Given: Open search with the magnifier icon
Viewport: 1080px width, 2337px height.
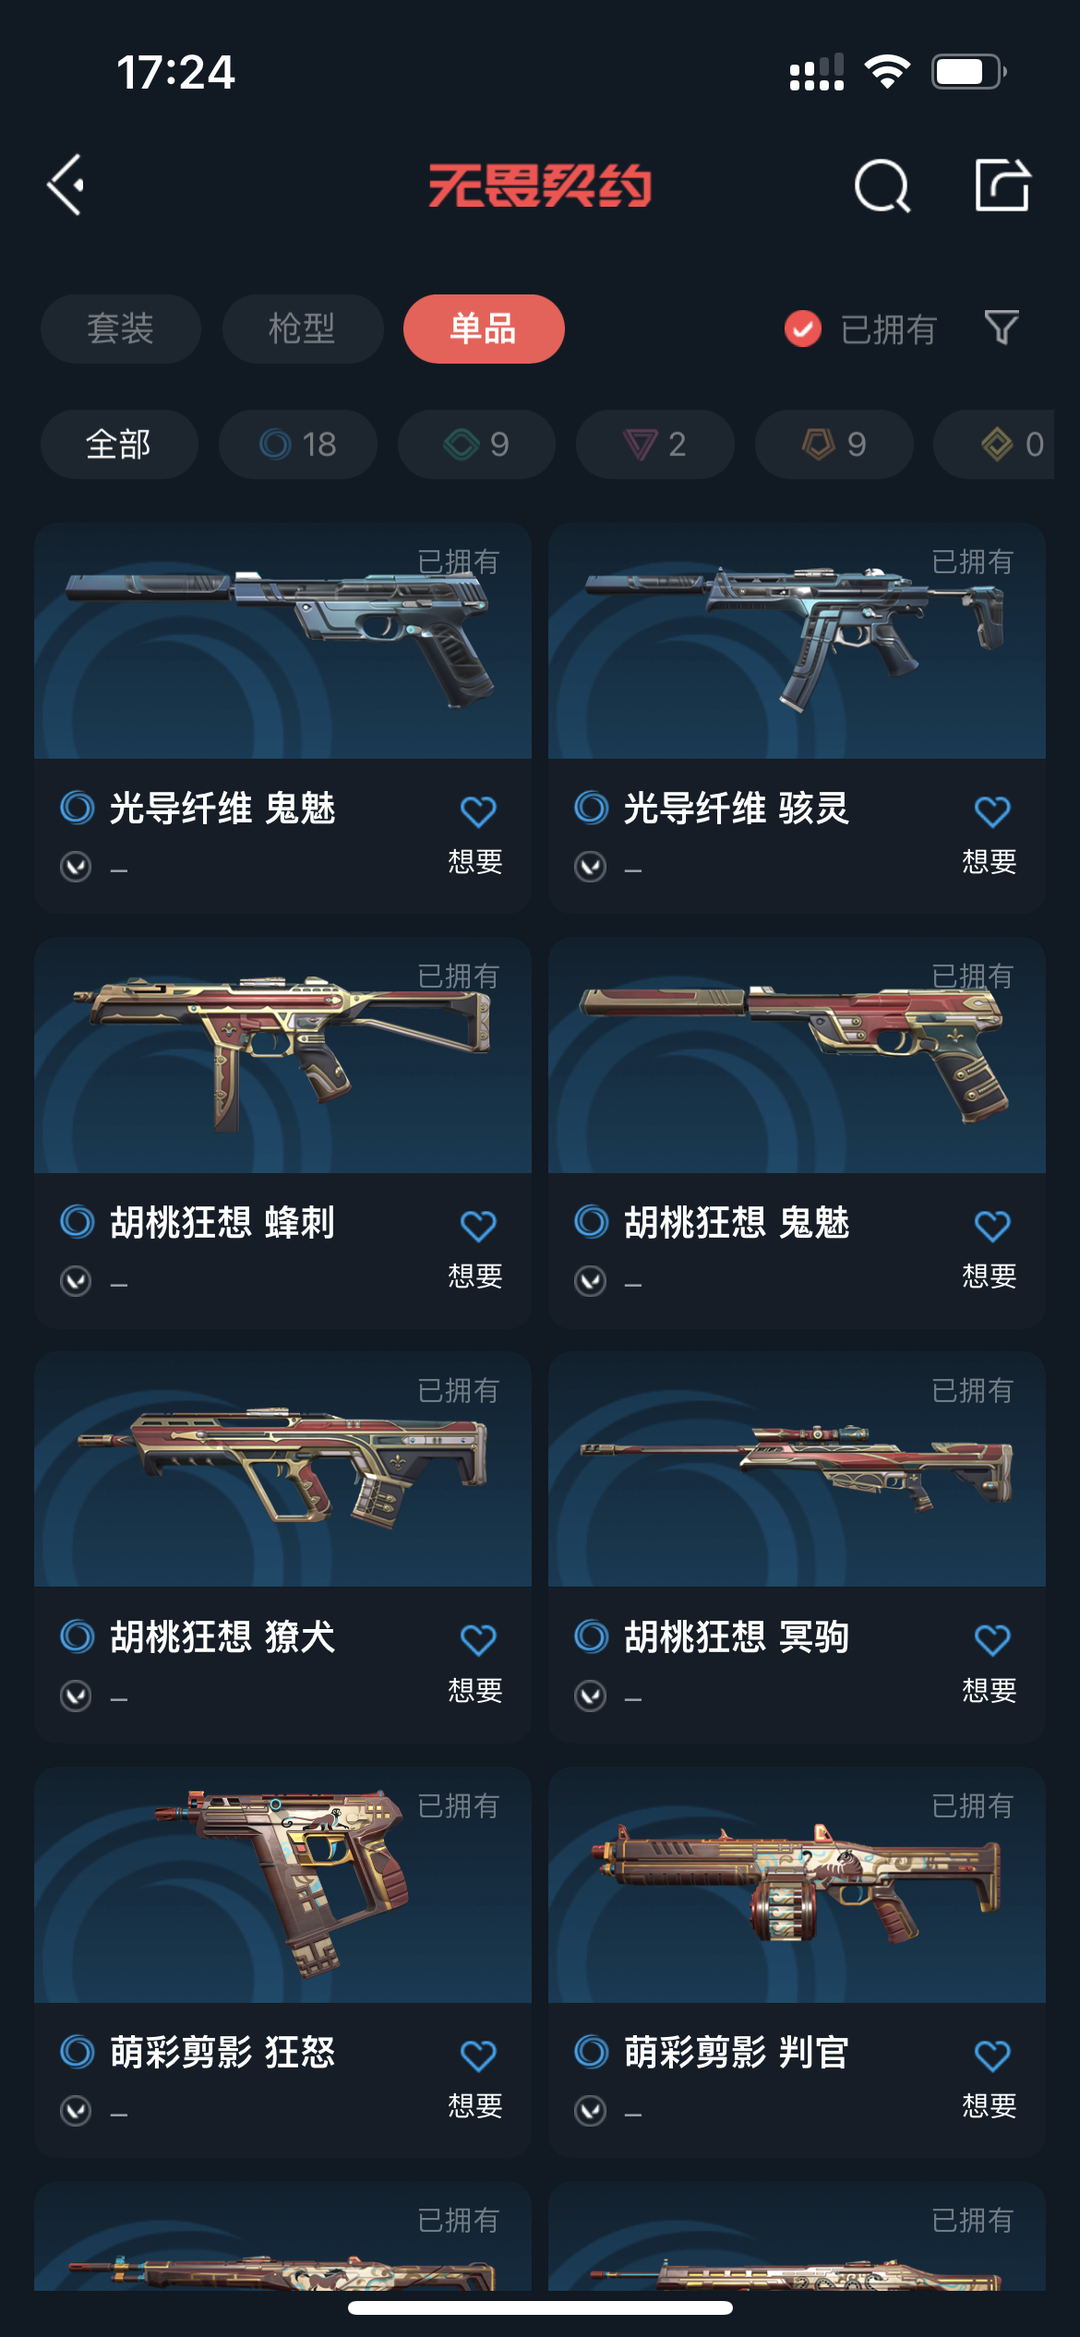Looking at the screenshot, I should click(x=882, y=185).
